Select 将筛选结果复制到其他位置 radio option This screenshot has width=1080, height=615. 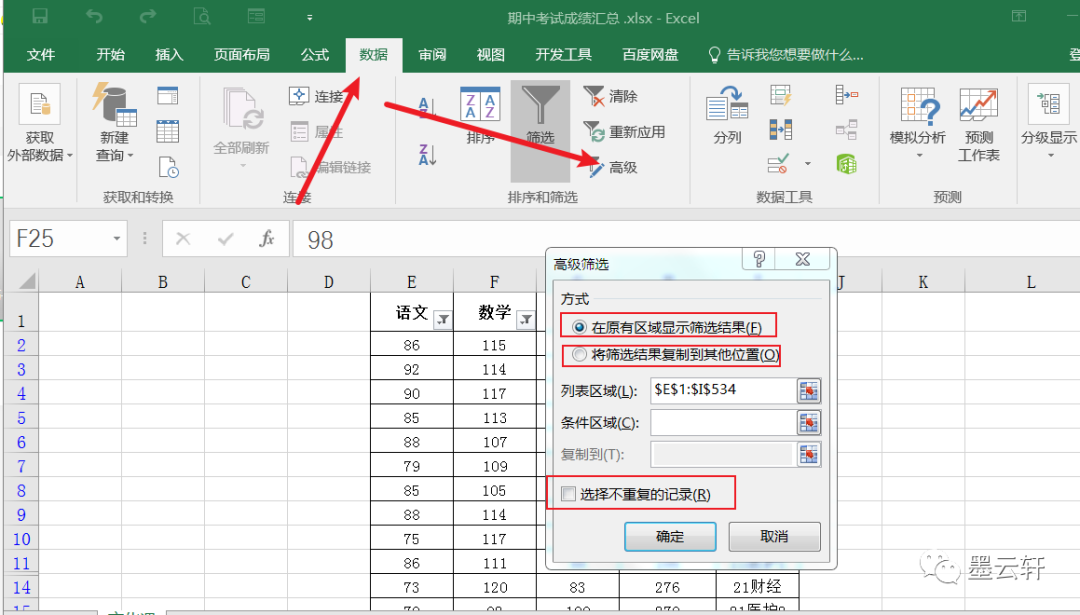579,355
